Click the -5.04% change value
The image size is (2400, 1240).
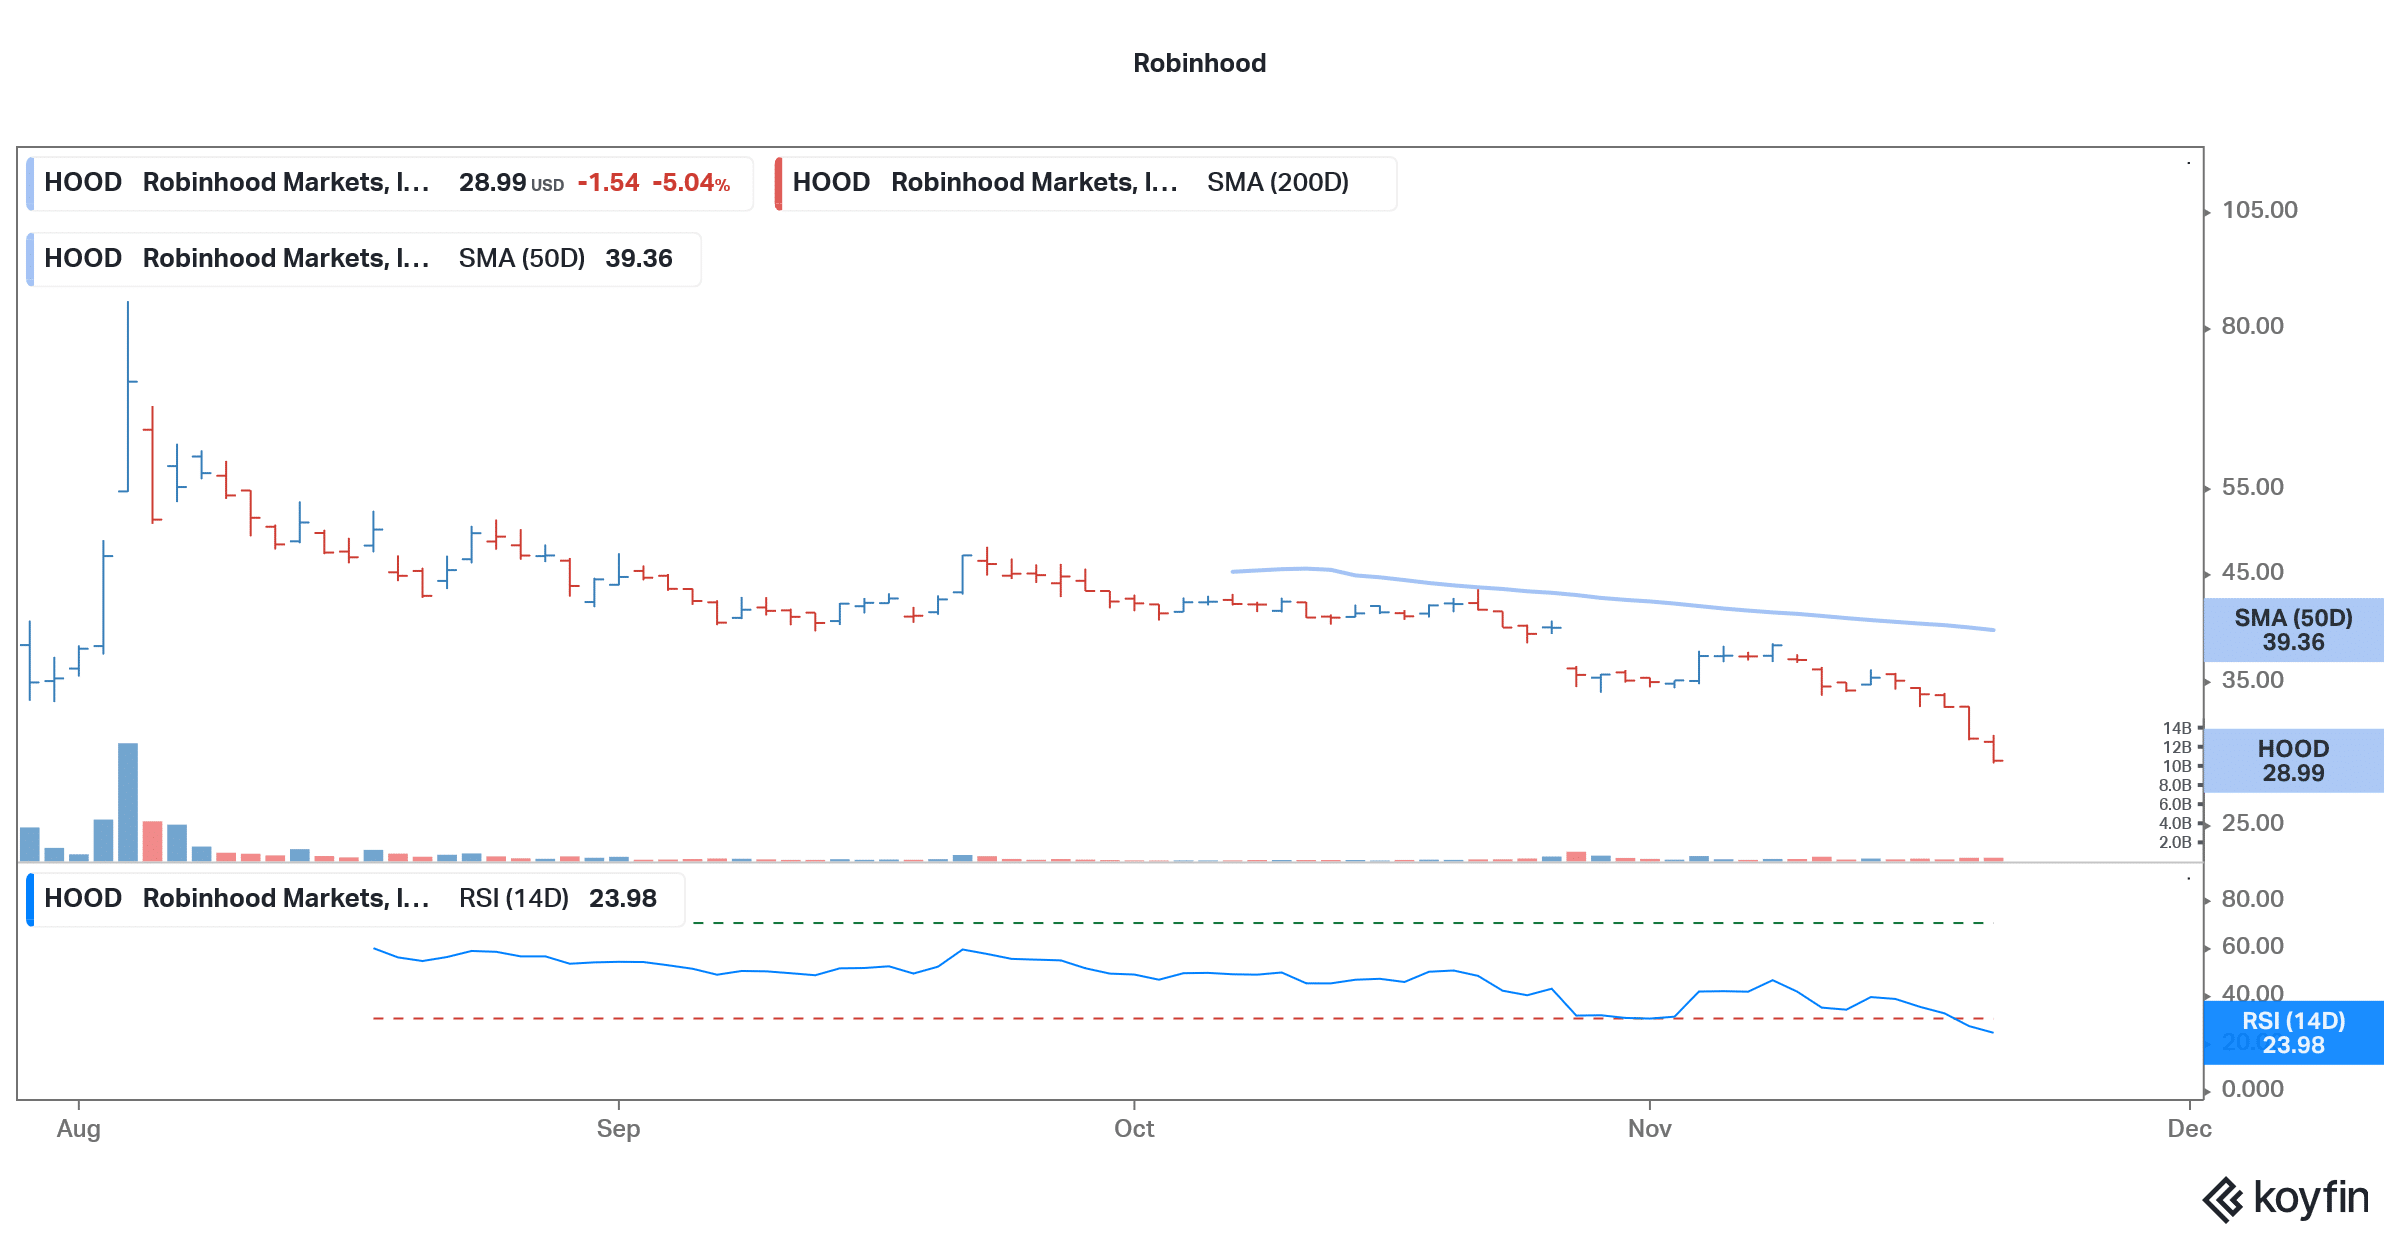pos(691,183)
